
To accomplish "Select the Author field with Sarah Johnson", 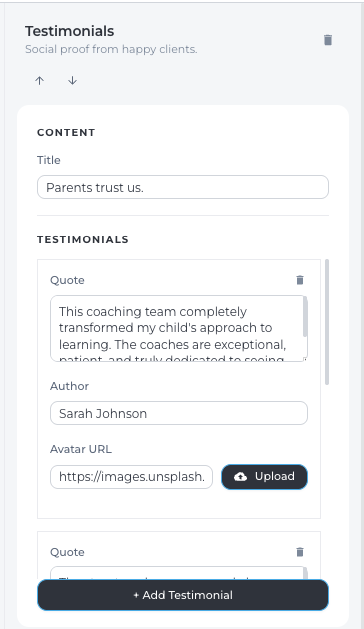I will [179, 413].
